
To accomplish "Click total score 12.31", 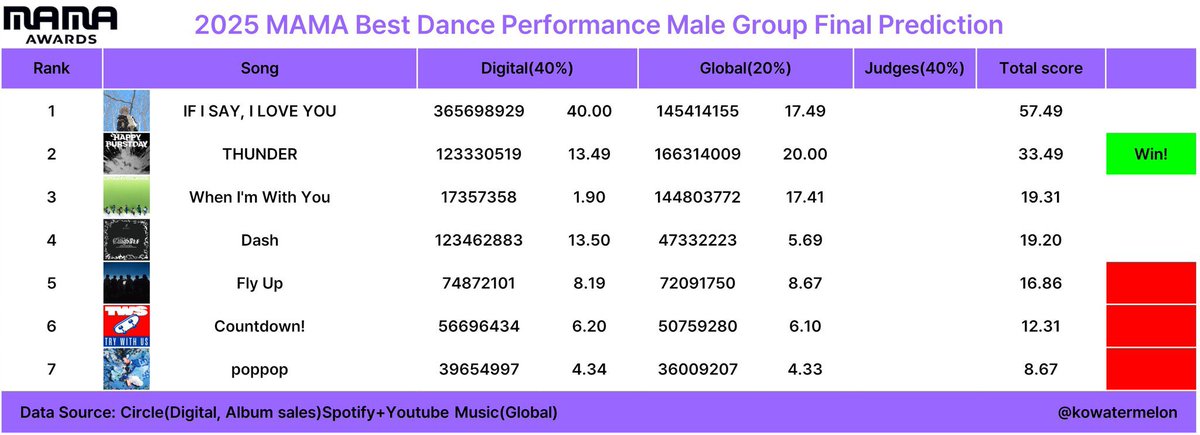I will 1040,326.
